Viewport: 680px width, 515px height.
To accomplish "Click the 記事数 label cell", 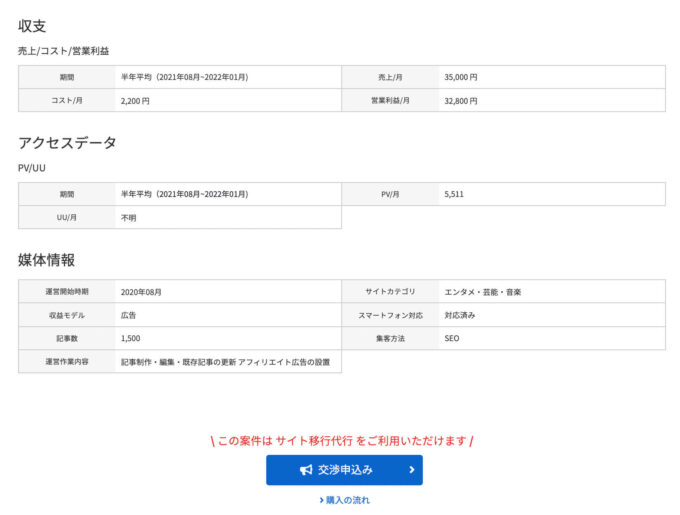I will point(67,338).
